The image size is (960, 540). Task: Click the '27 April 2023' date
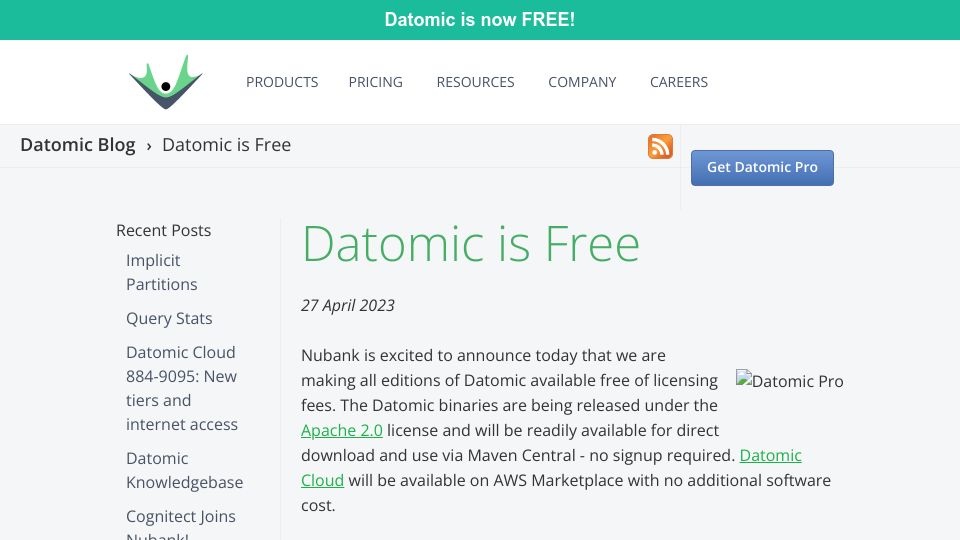pyautogui.click(x=348, y=306)
